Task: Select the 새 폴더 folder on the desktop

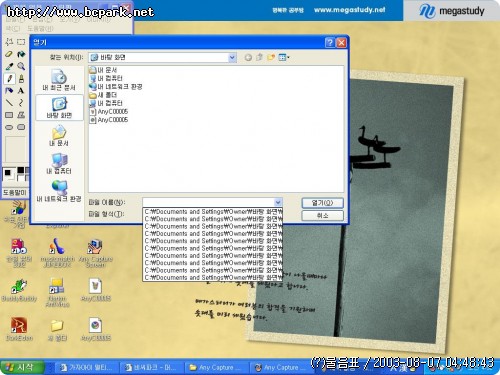Action: (x=57, y=329)
